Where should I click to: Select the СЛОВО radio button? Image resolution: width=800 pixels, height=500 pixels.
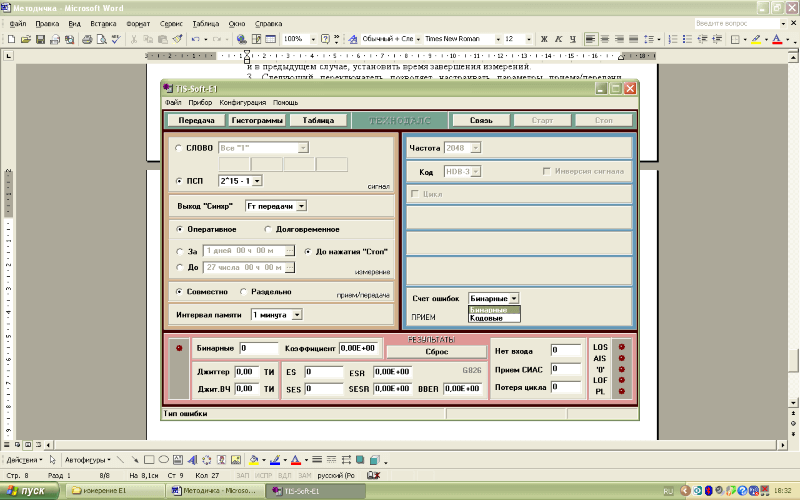pyautogui.click(x=179, y=148)
